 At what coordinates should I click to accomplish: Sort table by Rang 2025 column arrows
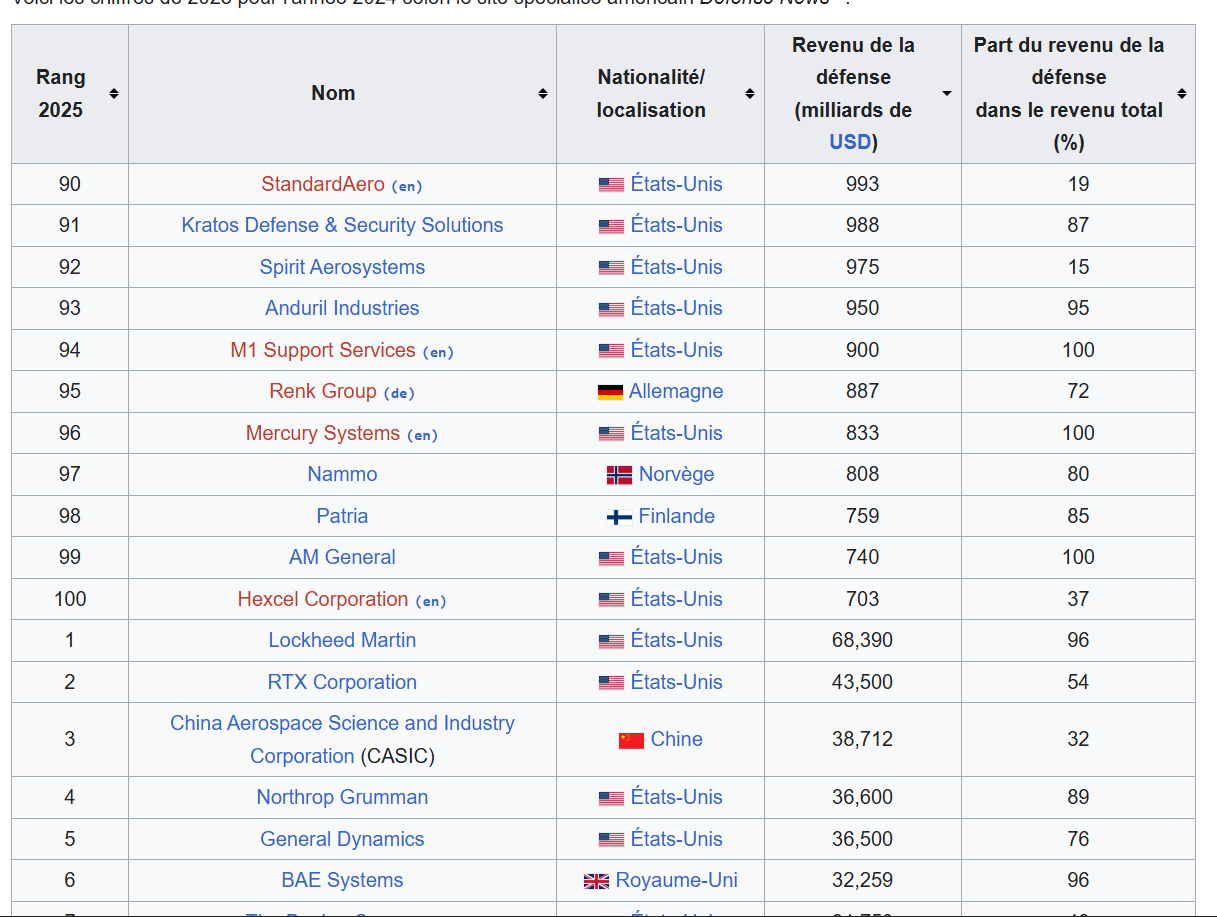[114, 94]
